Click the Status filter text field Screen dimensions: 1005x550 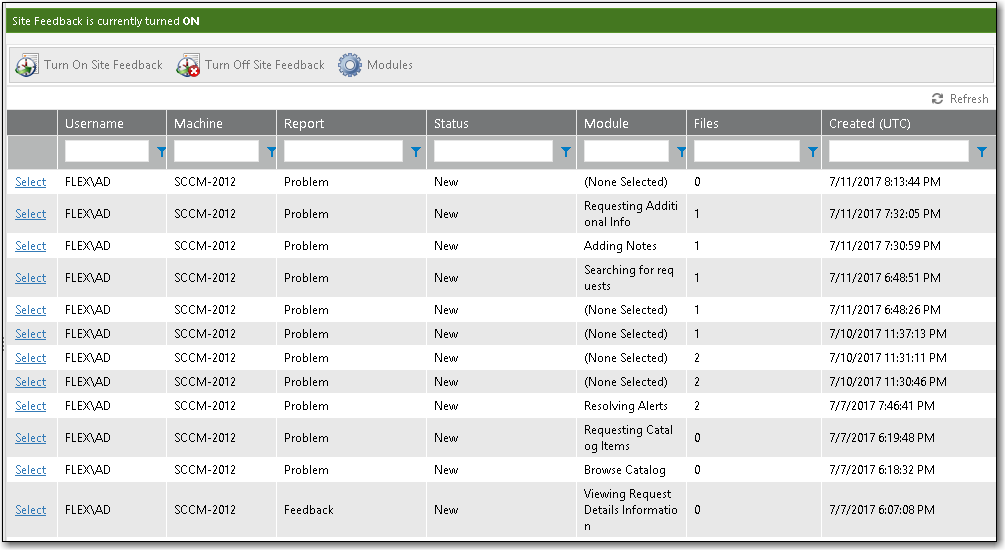493,152
